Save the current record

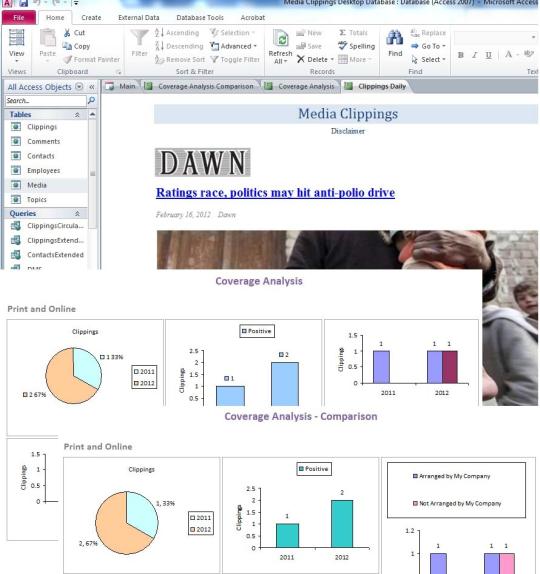pyautogui.click(x=309, y=46)
